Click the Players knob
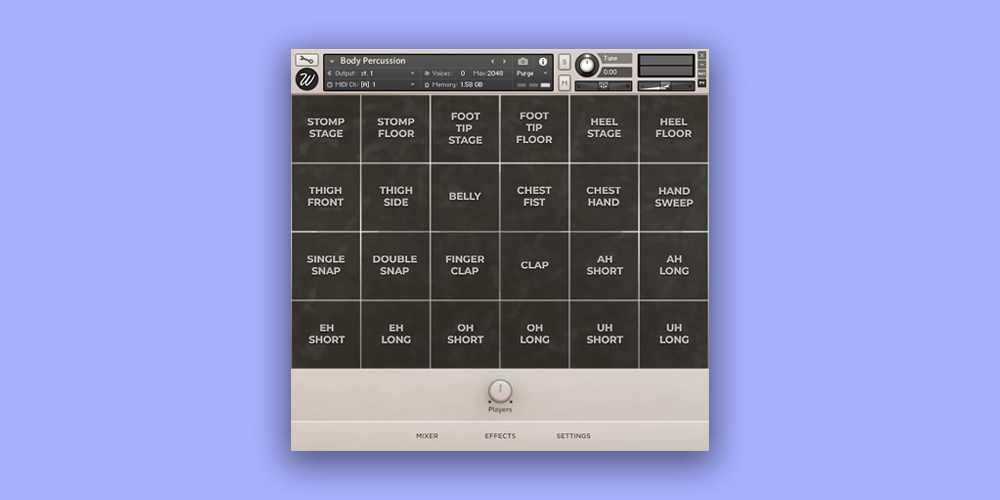The image size is (1000, 500). [500, 390]
